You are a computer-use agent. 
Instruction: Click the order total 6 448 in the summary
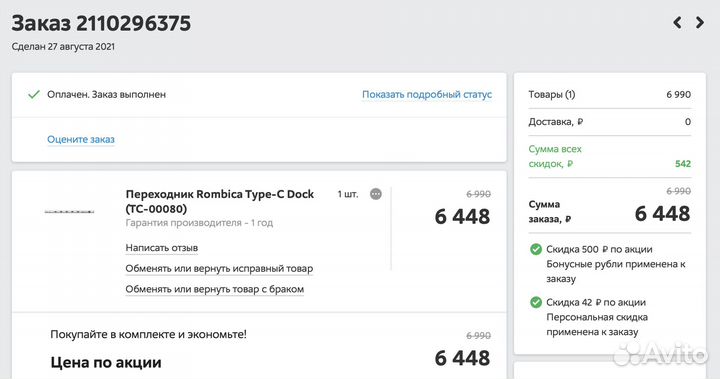pyautogui.click(x=662, y=214)
